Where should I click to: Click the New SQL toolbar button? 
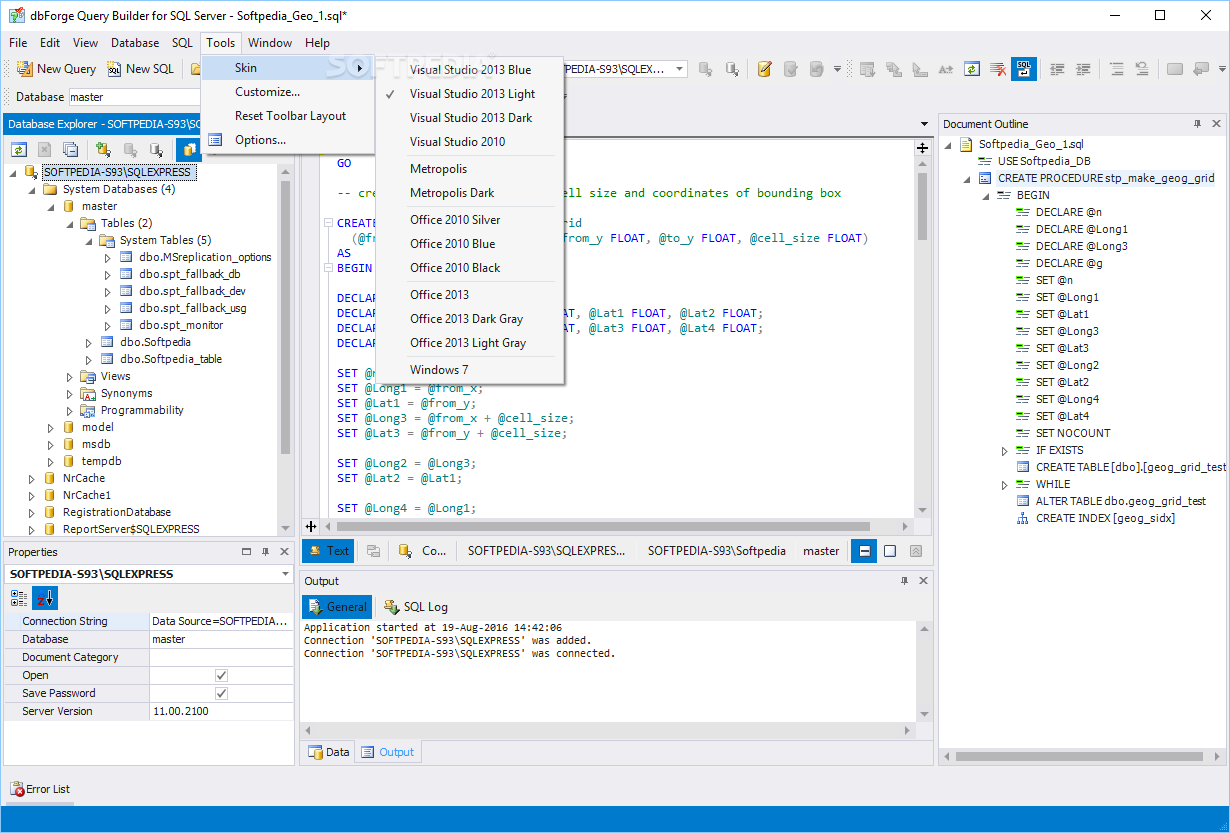[x=140, y=69]
